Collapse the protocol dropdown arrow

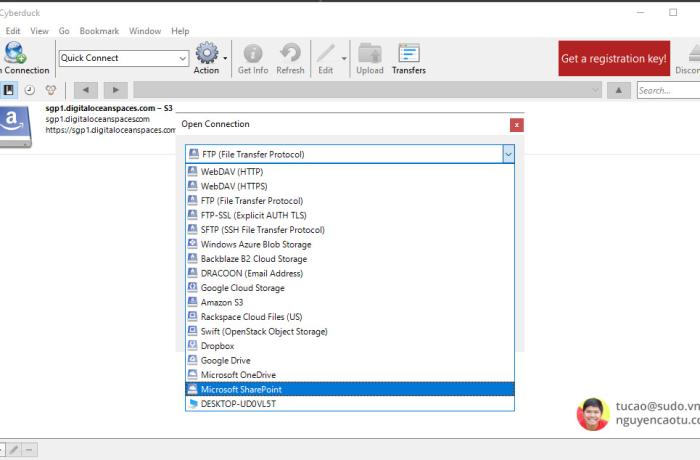(x=508, y=155)
